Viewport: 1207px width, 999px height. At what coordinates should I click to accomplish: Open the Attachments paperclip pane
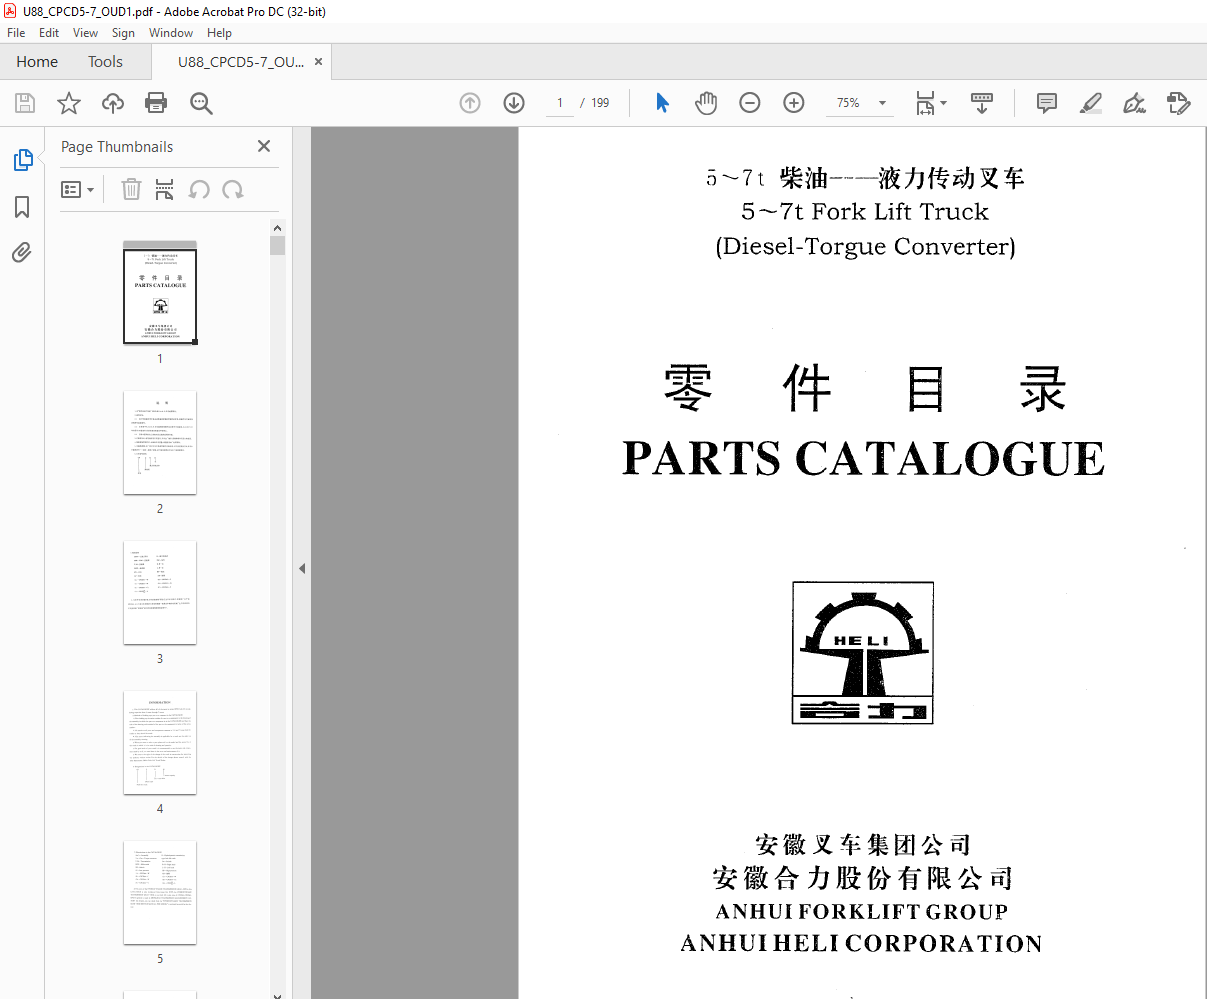pyautogui.click(x=22, y=252)
